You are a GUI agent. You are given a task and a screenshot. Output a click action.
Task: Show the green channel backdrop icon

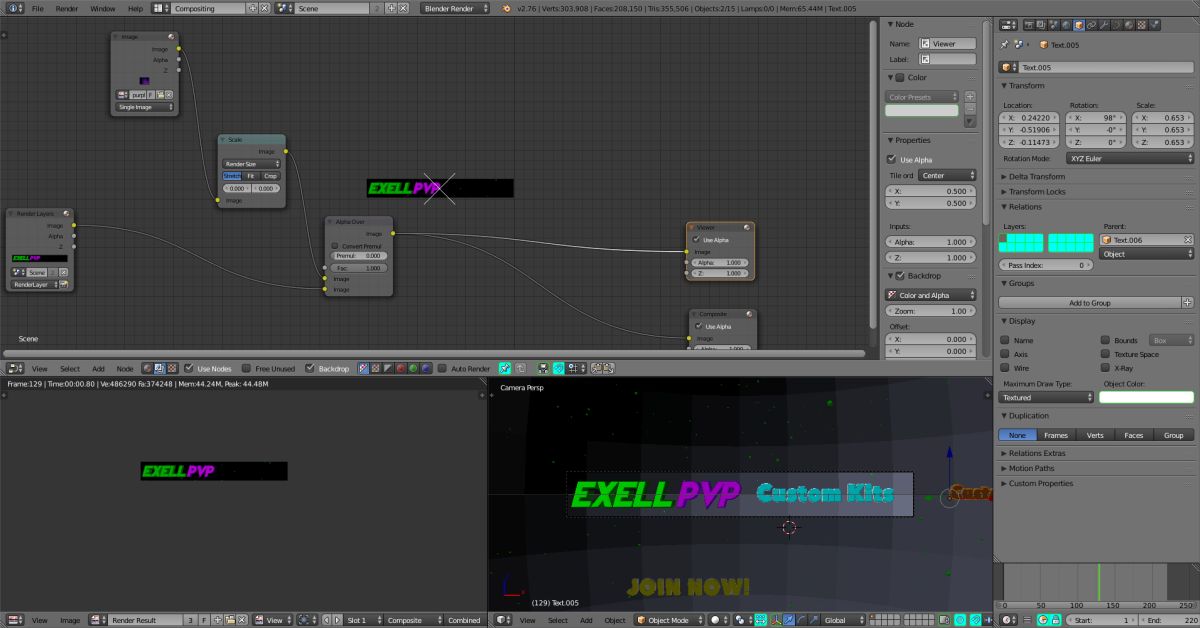tap(413, 368)
